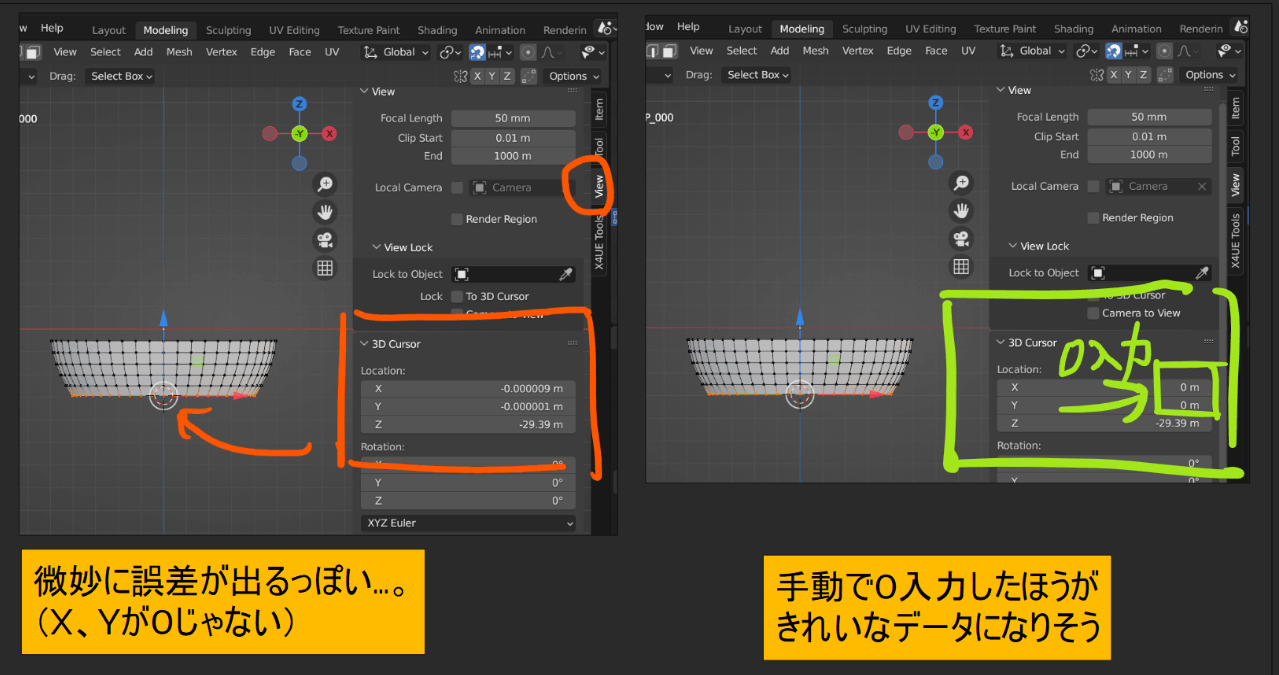
Task: Click red X axis gizmo ball in right screenshot
Action: point(965,132)
